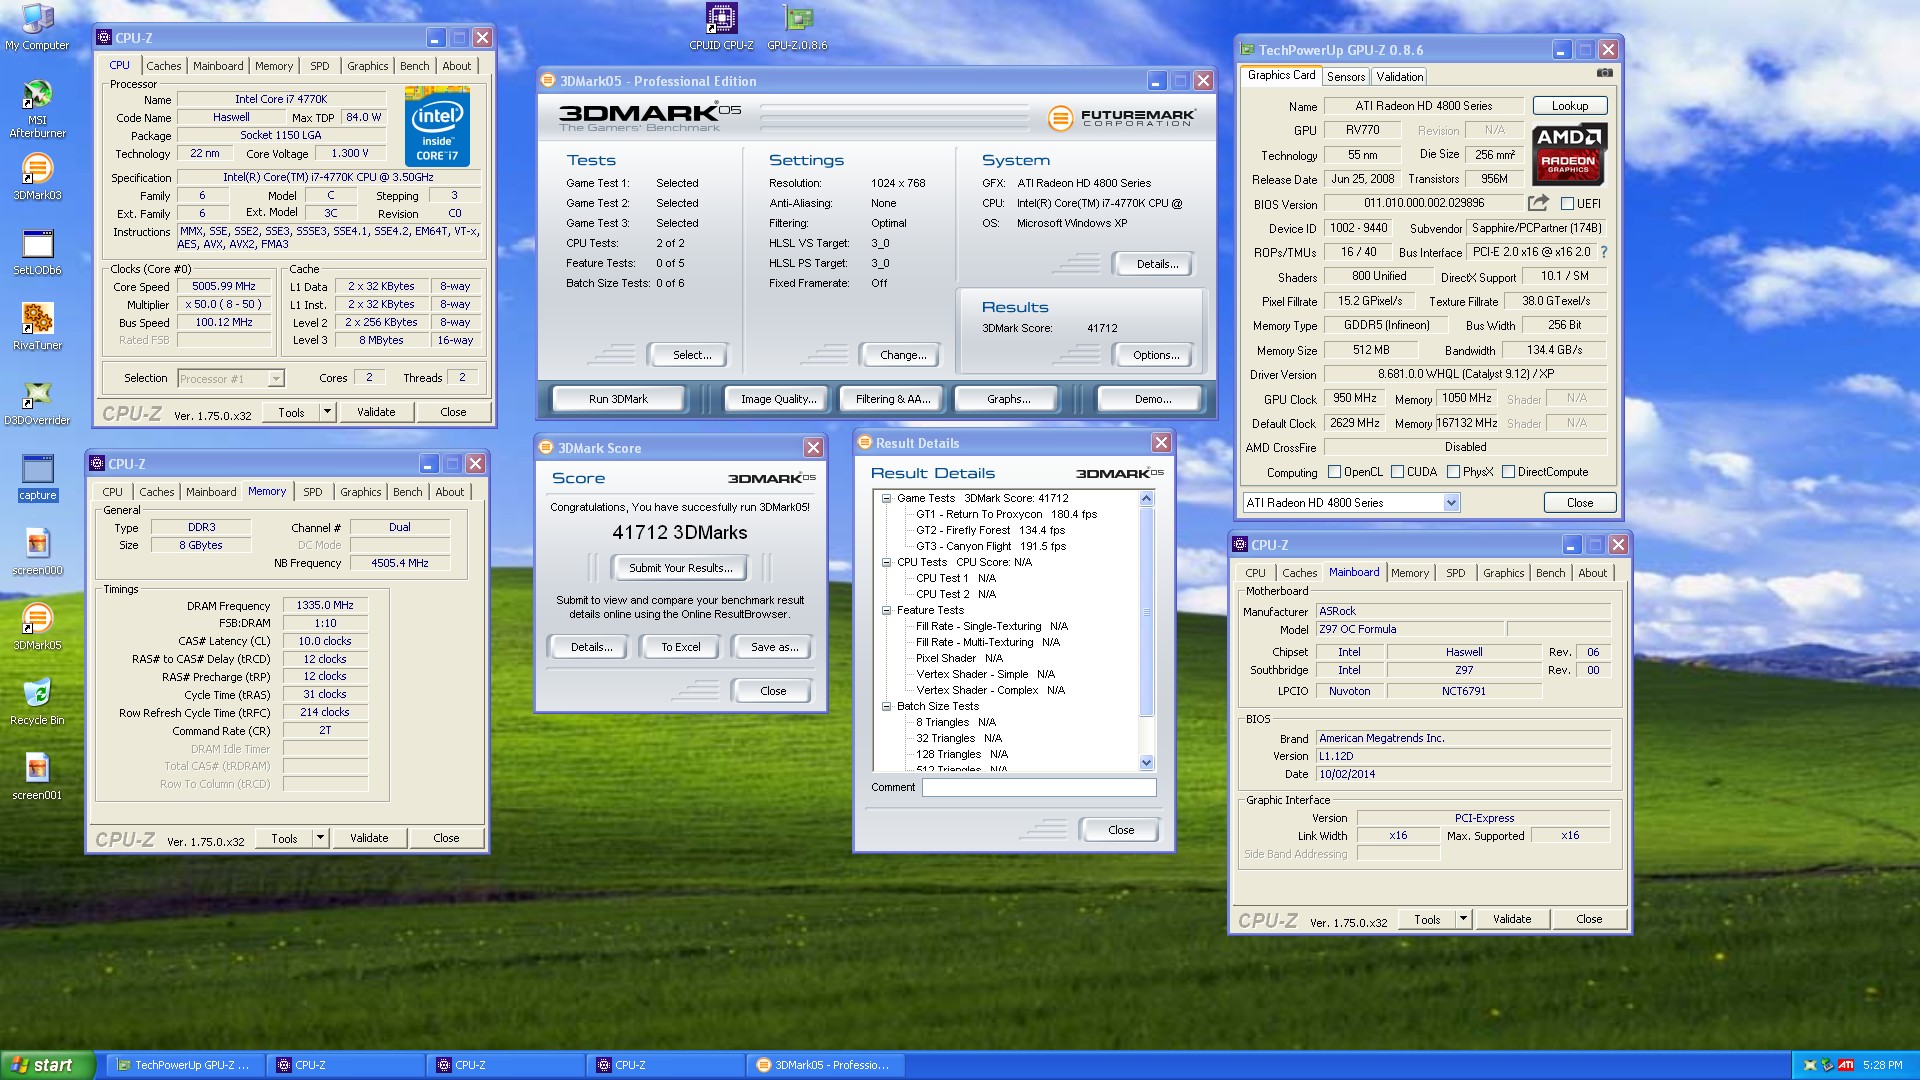Click Result Details scrollbar up arrow
Image resolution: width=1920 pixels, height=1080 pixels.
[x=1146, y=498]
